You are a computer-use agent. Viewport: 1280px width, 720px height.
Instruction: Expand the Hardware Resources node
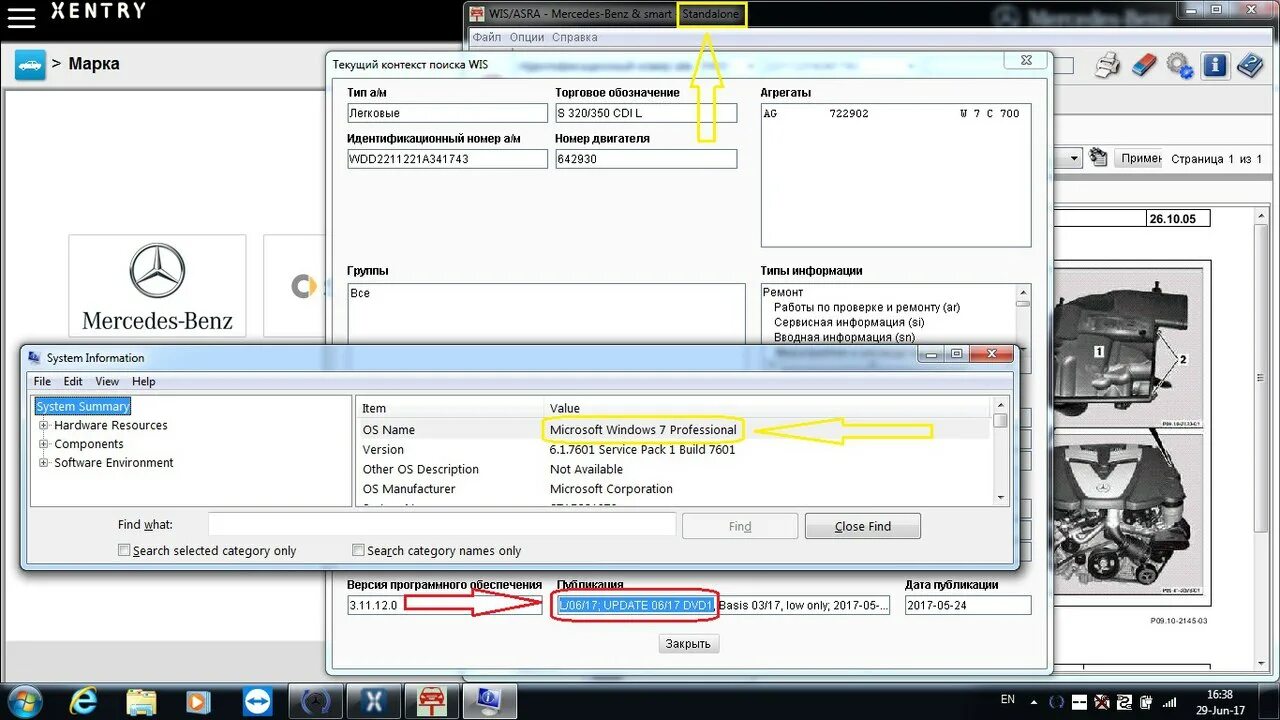(44, 425)
